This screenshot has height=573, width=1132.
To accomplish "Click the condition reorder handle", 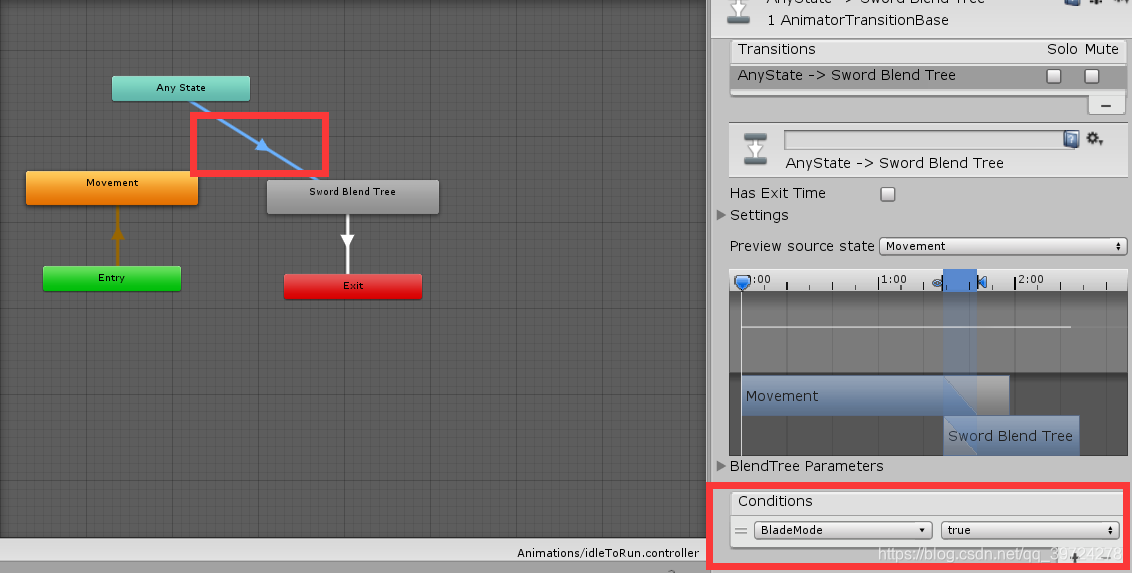I will coord(741,531).
